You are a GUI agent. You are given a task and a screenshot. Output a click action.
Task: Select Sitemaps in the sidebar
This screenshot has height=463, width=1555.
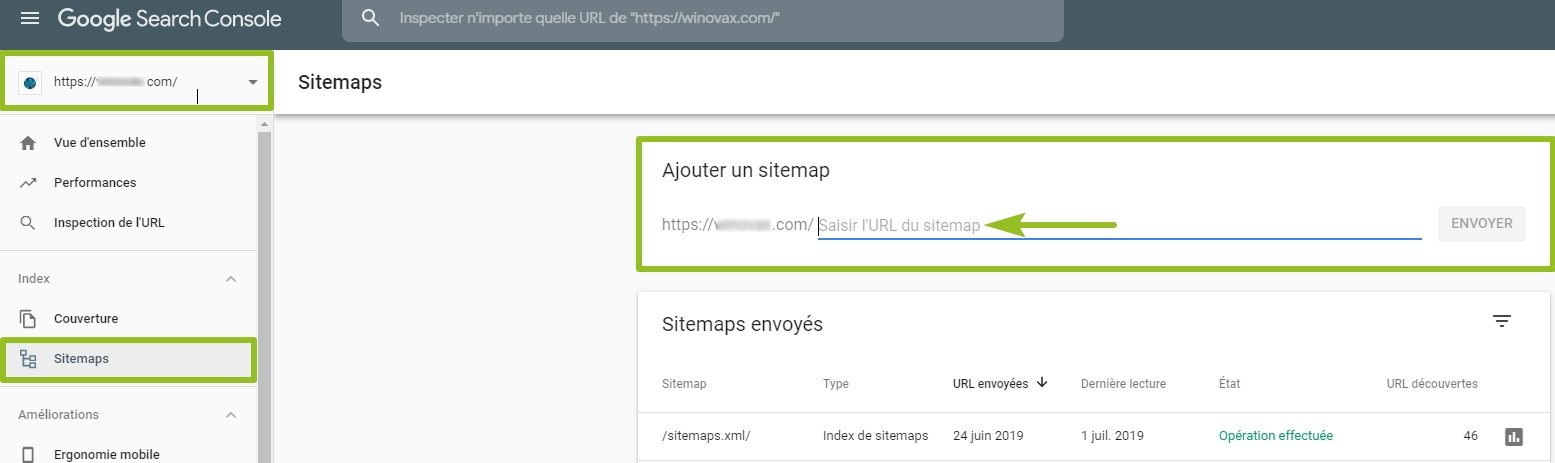click(x=130, y=359)
